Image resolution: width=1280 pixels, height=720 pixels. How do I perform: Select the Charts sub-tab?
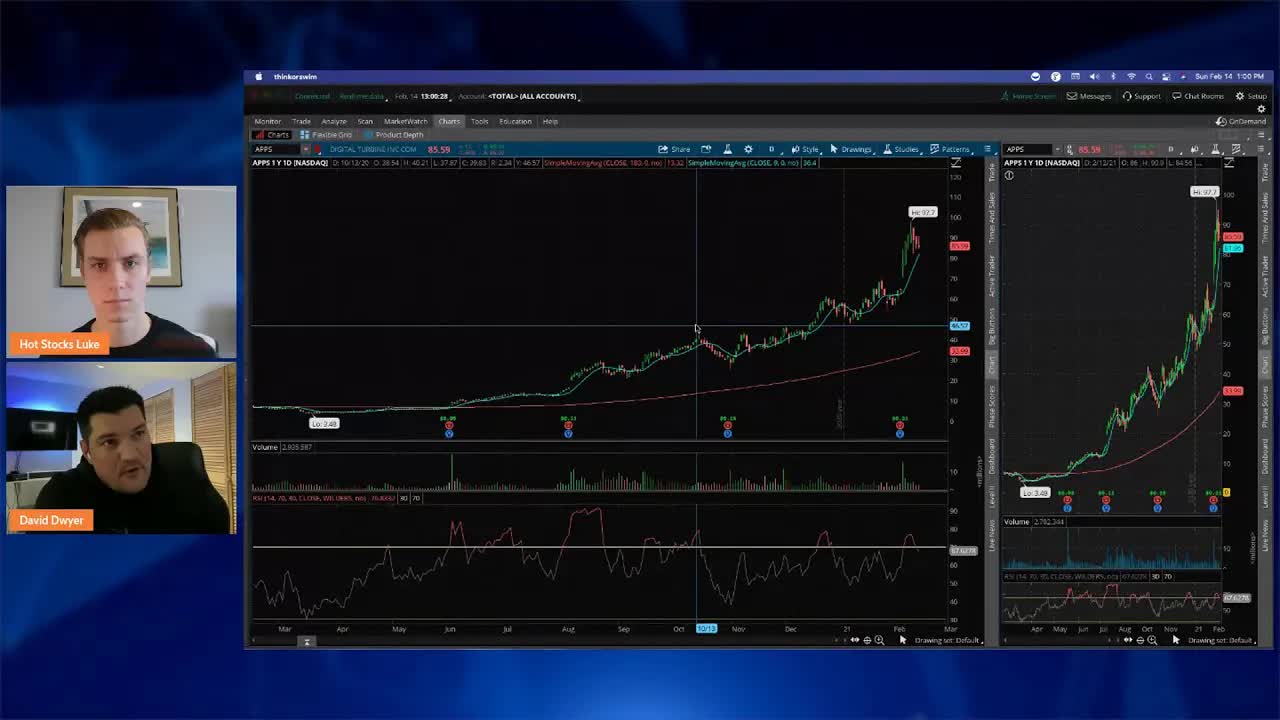(x=272, y=135)
